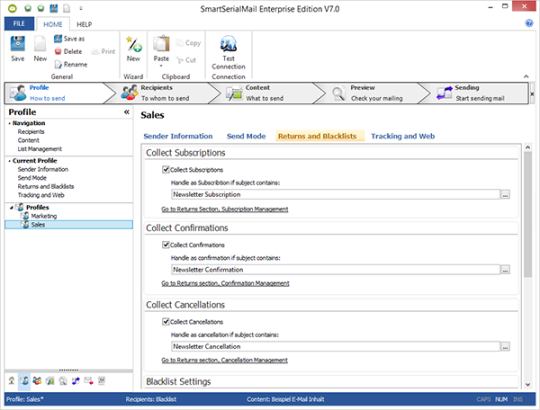Follow link to Subscription Management
The width and height of the screenshot is (540, 410).
(225, 209)
